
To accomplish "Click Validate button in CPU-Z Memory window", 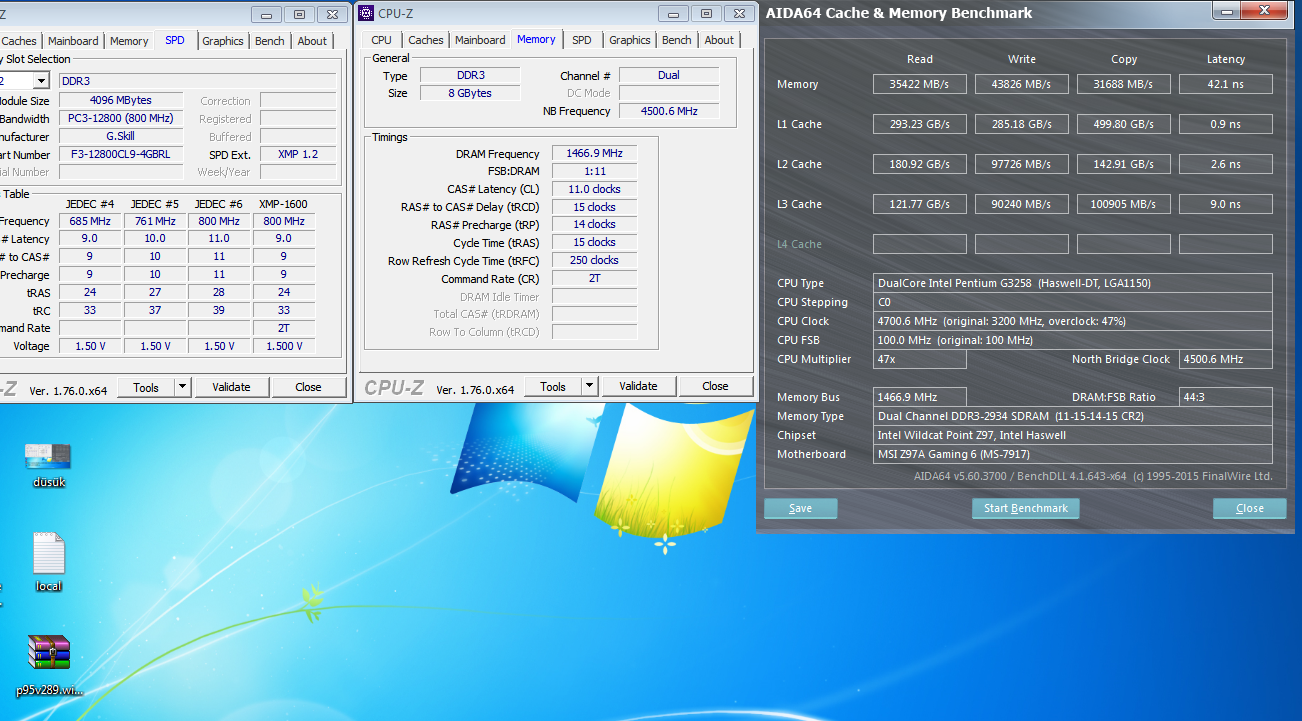I will point(638,386).
